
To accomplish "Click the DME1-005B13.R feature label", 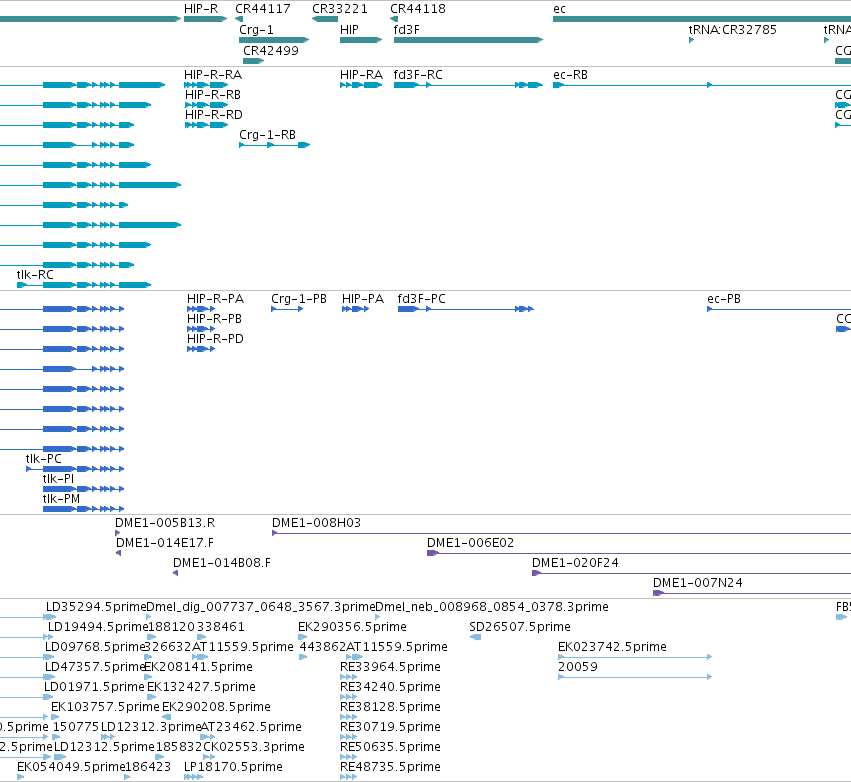I will click(x=165, y=523).
